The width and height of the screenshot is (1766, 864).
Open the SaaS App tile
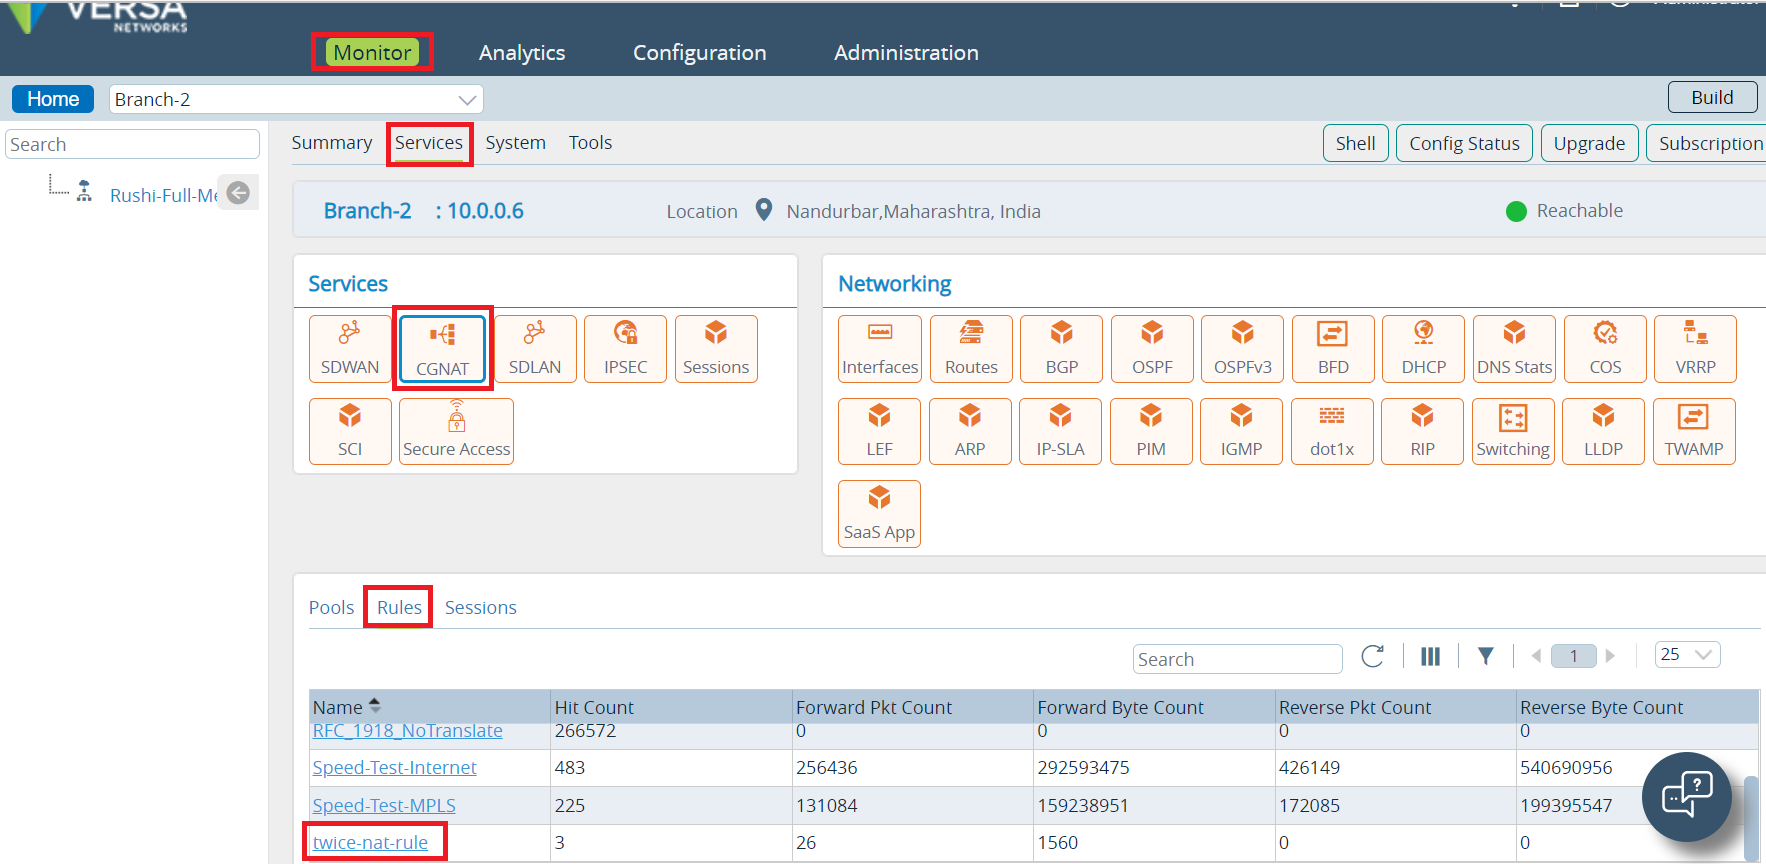879,514
